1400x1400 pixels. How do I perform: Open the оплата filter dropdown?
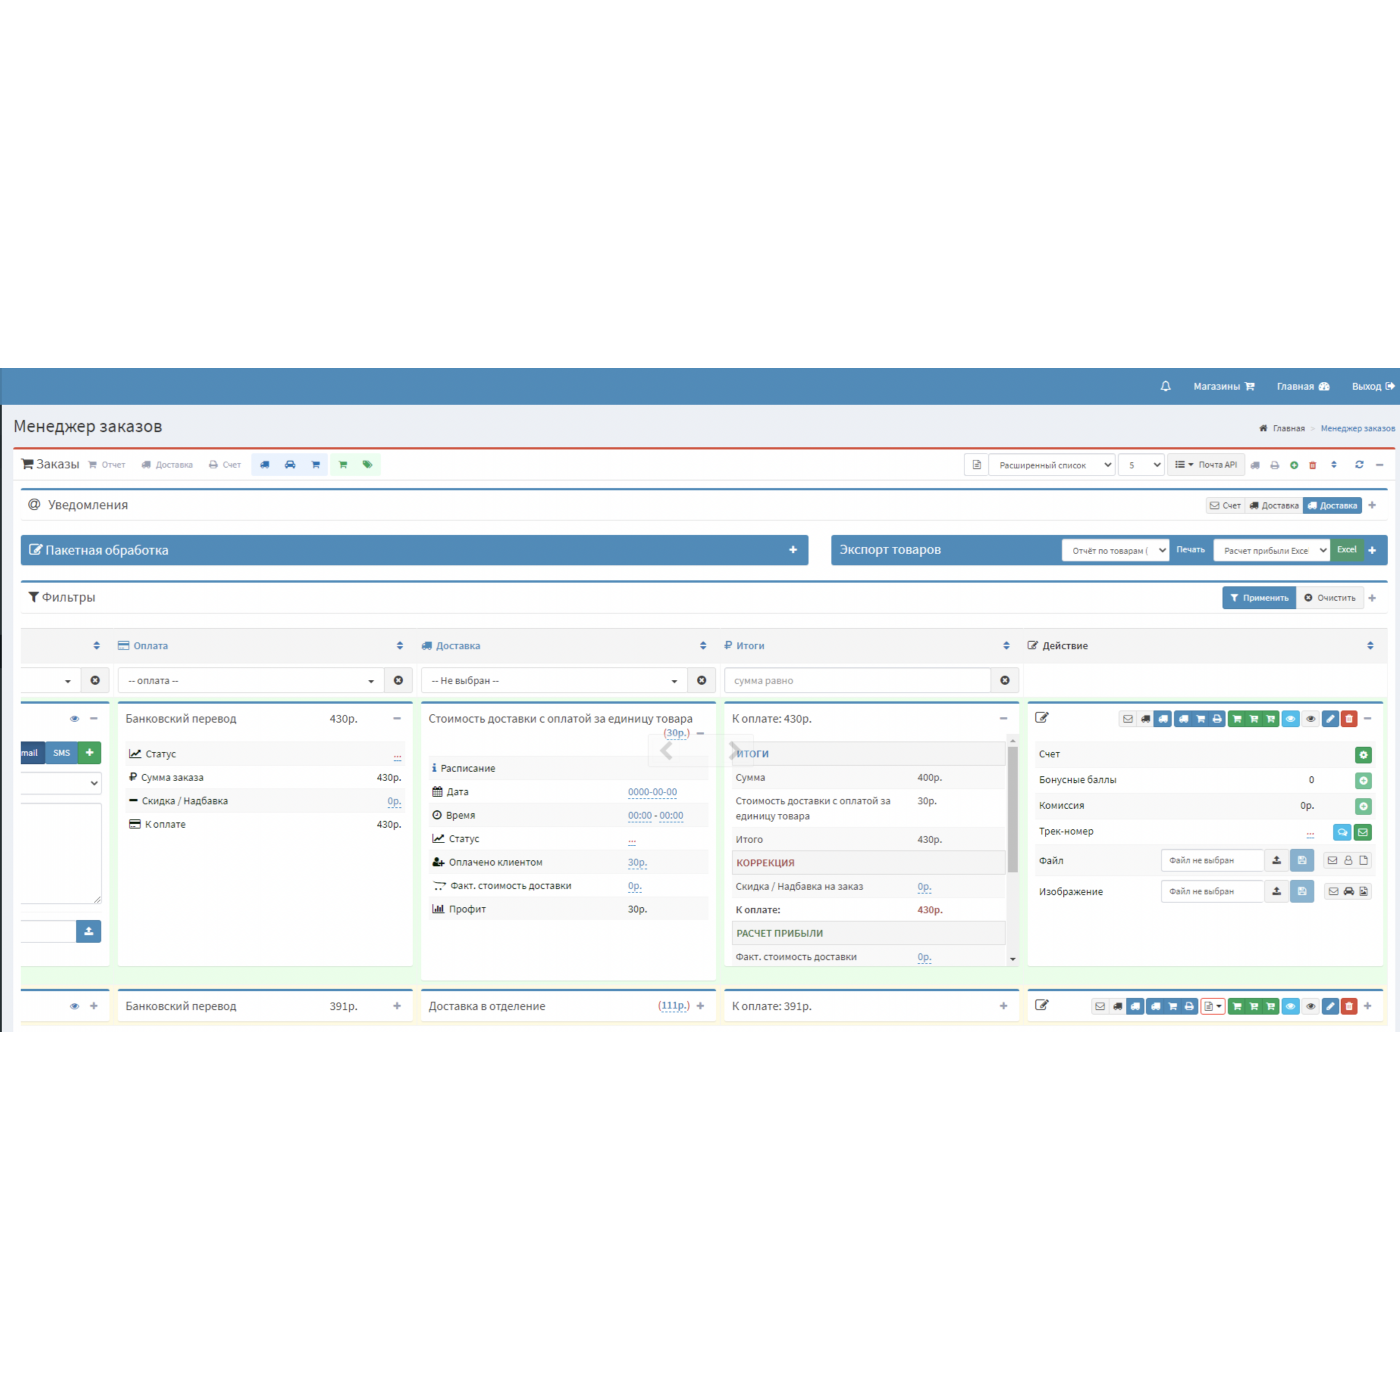(251, 681)
